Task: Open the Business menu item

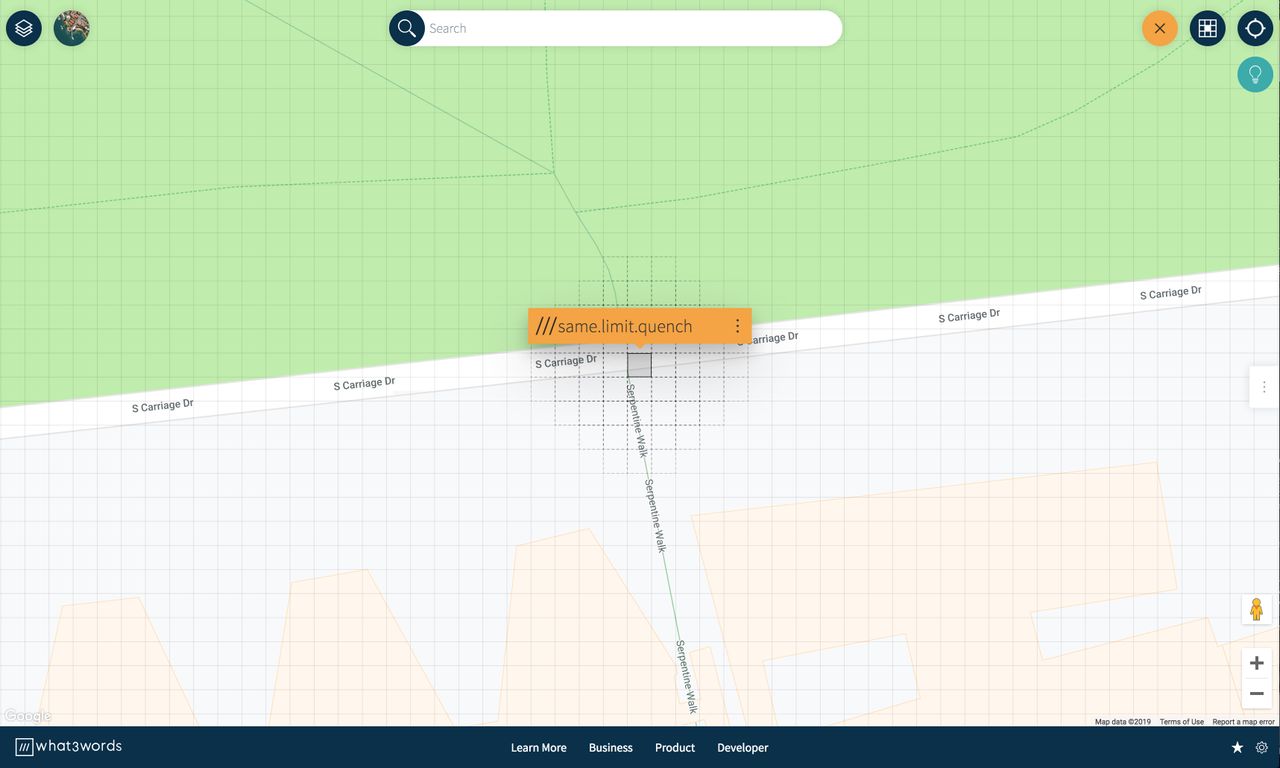Action: 611,748
